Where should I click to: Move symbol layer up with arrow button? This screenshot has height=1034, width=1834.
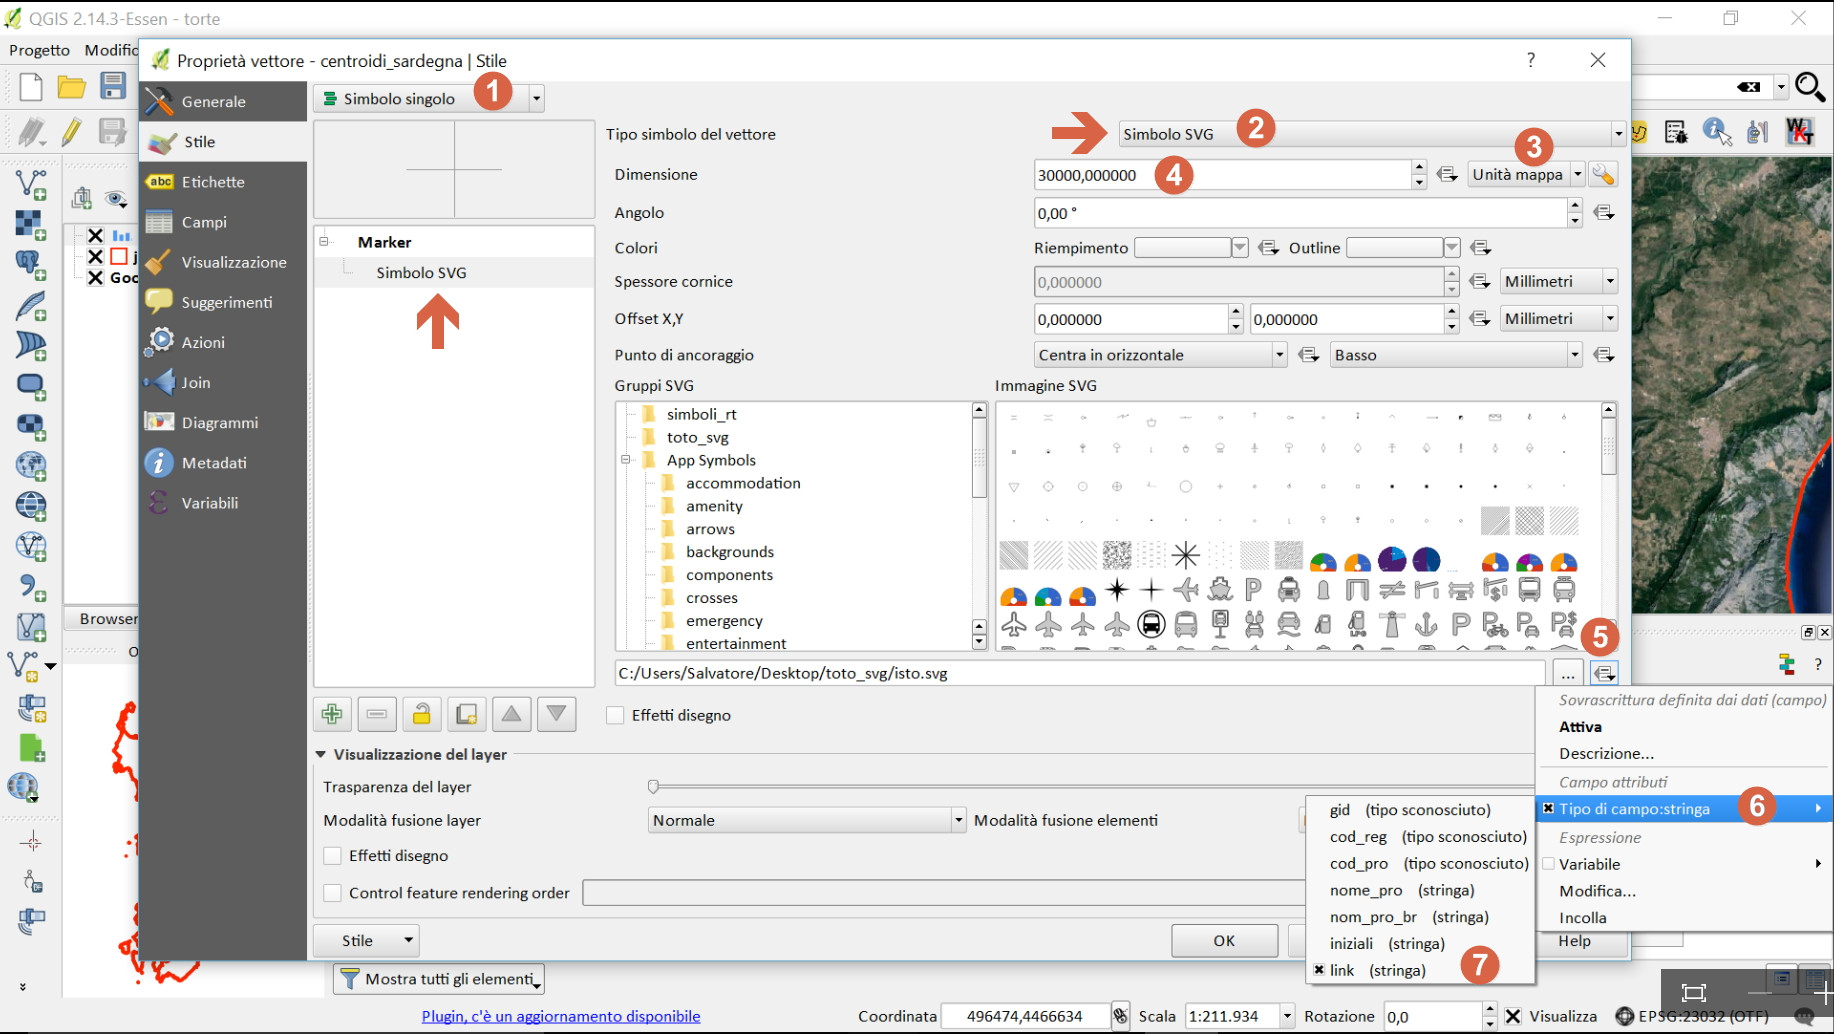pos(511,714)
